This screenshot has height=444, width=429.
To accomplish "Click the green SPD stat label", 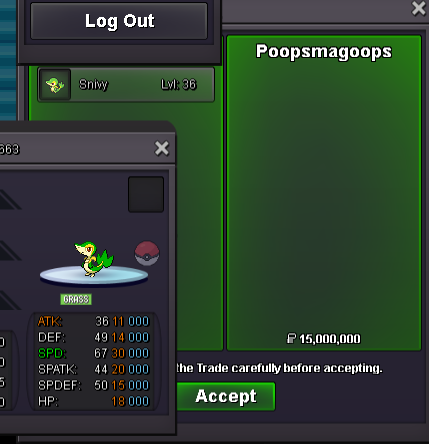I will point(52,353).
